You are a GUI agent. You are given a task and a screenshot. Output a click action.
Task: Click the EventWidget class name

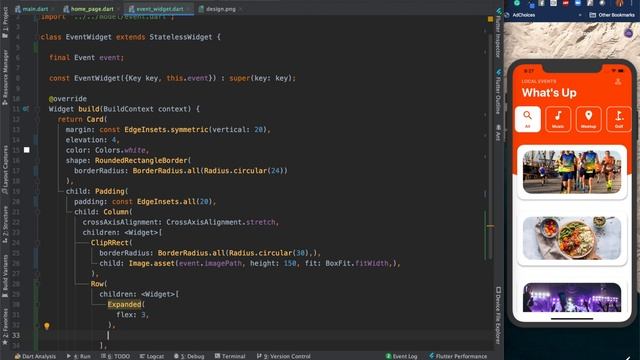(89, 37)
